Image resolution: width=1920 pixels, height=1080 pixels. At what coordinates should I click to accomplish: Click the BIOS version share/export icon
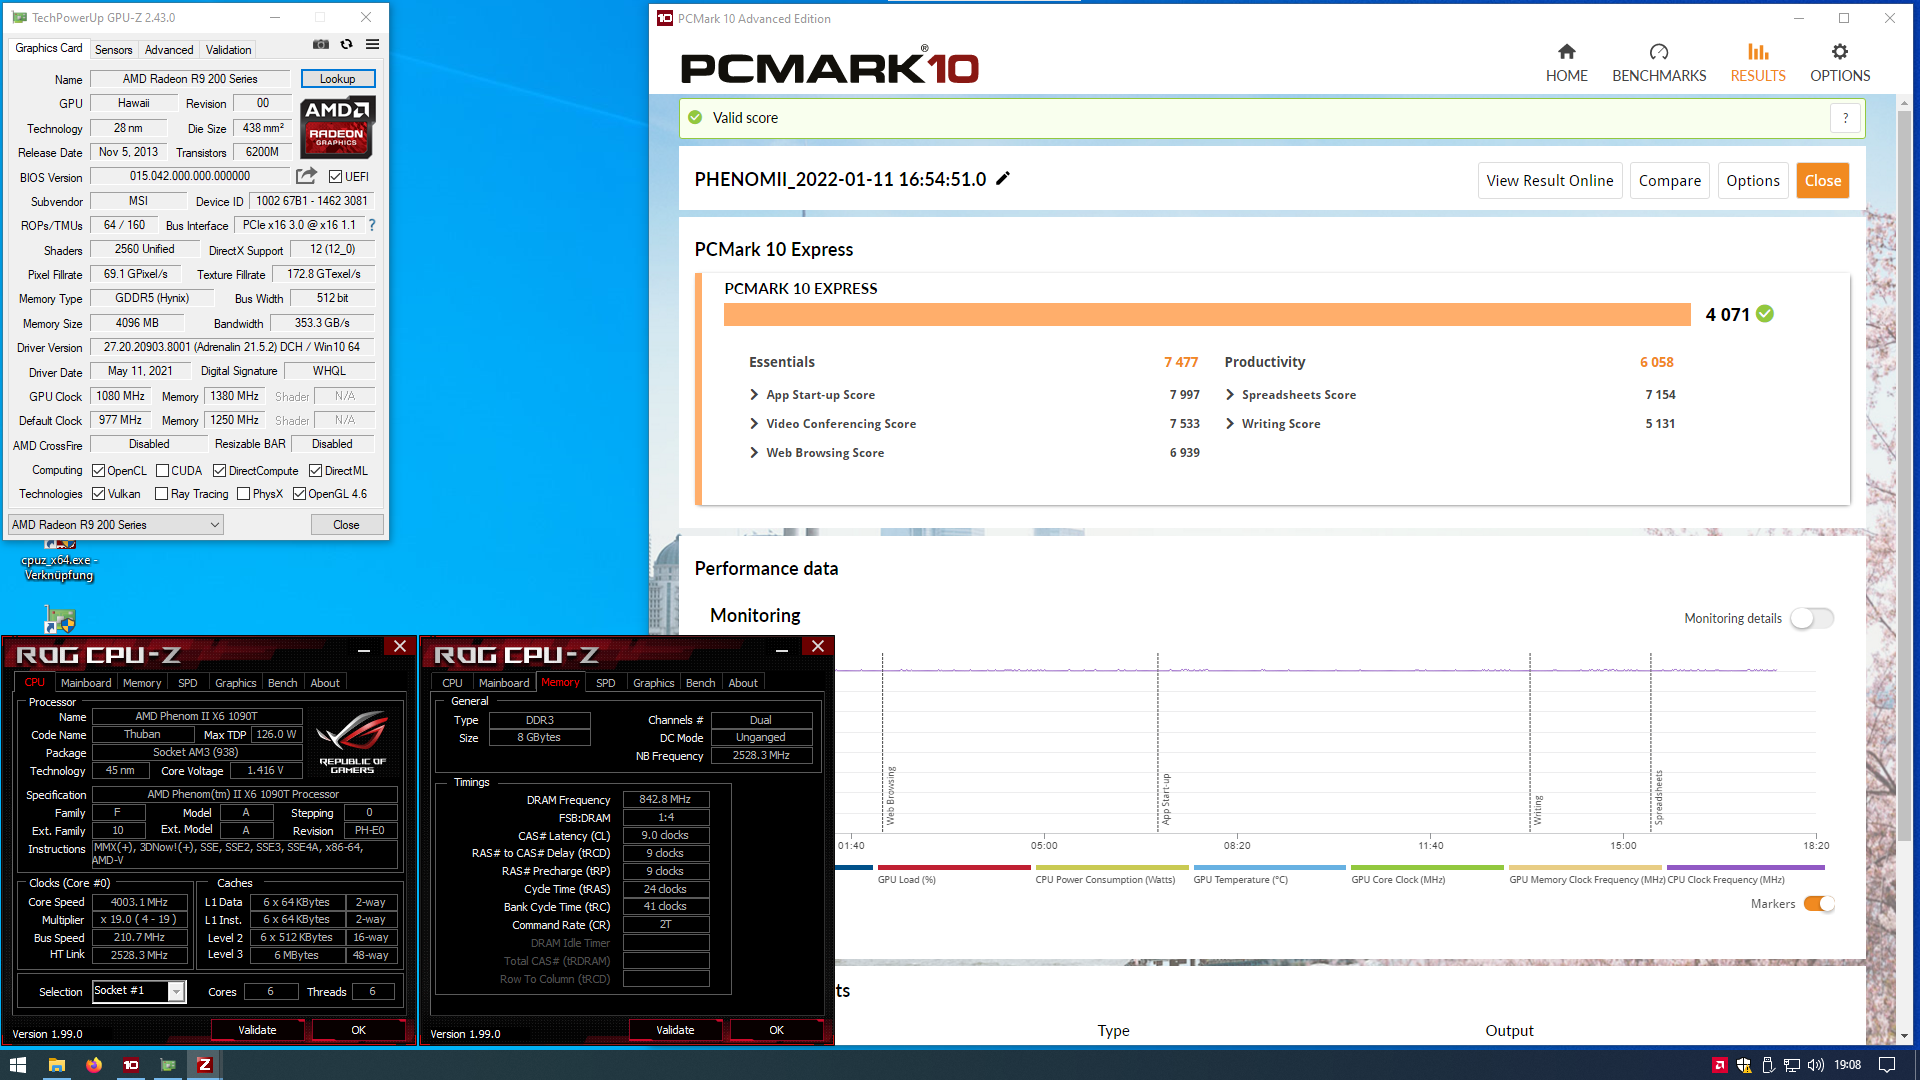(306, 176)
